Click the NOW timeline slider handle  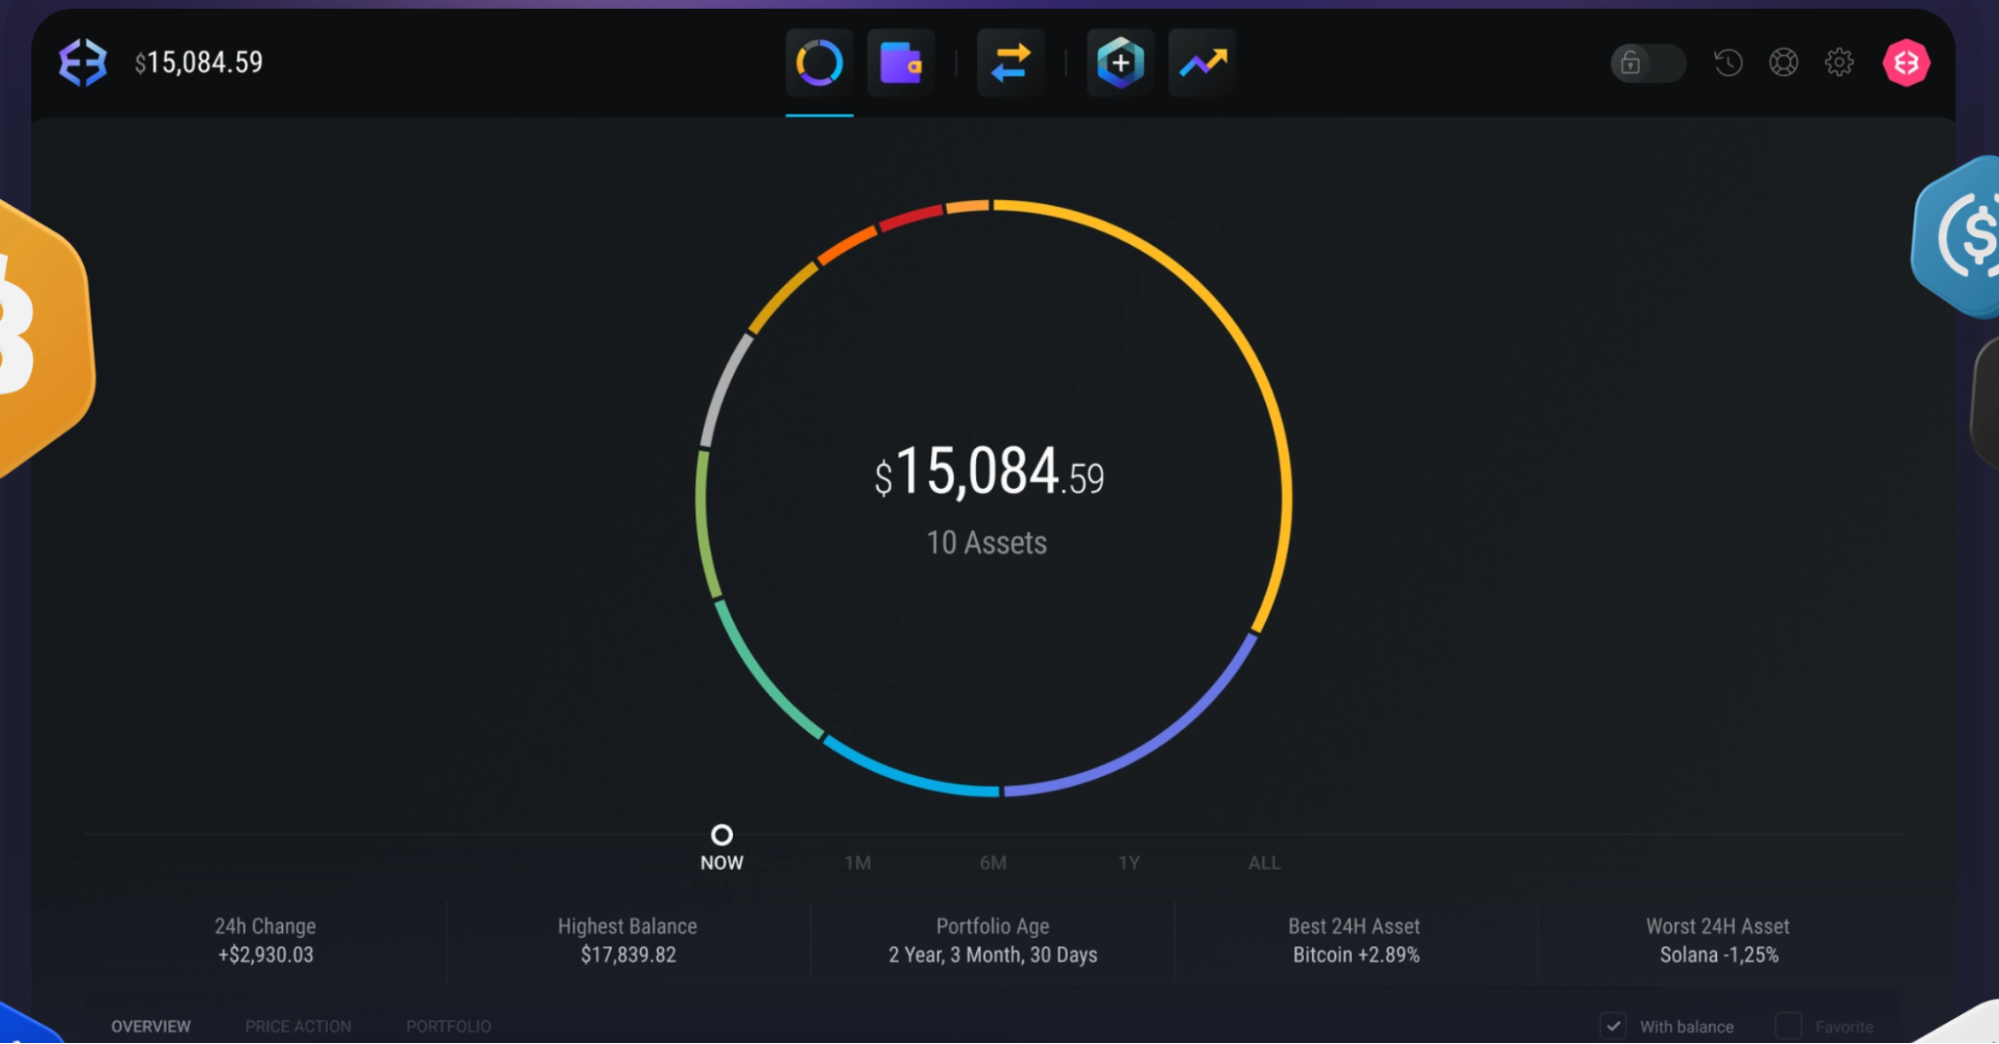[722, 834]
